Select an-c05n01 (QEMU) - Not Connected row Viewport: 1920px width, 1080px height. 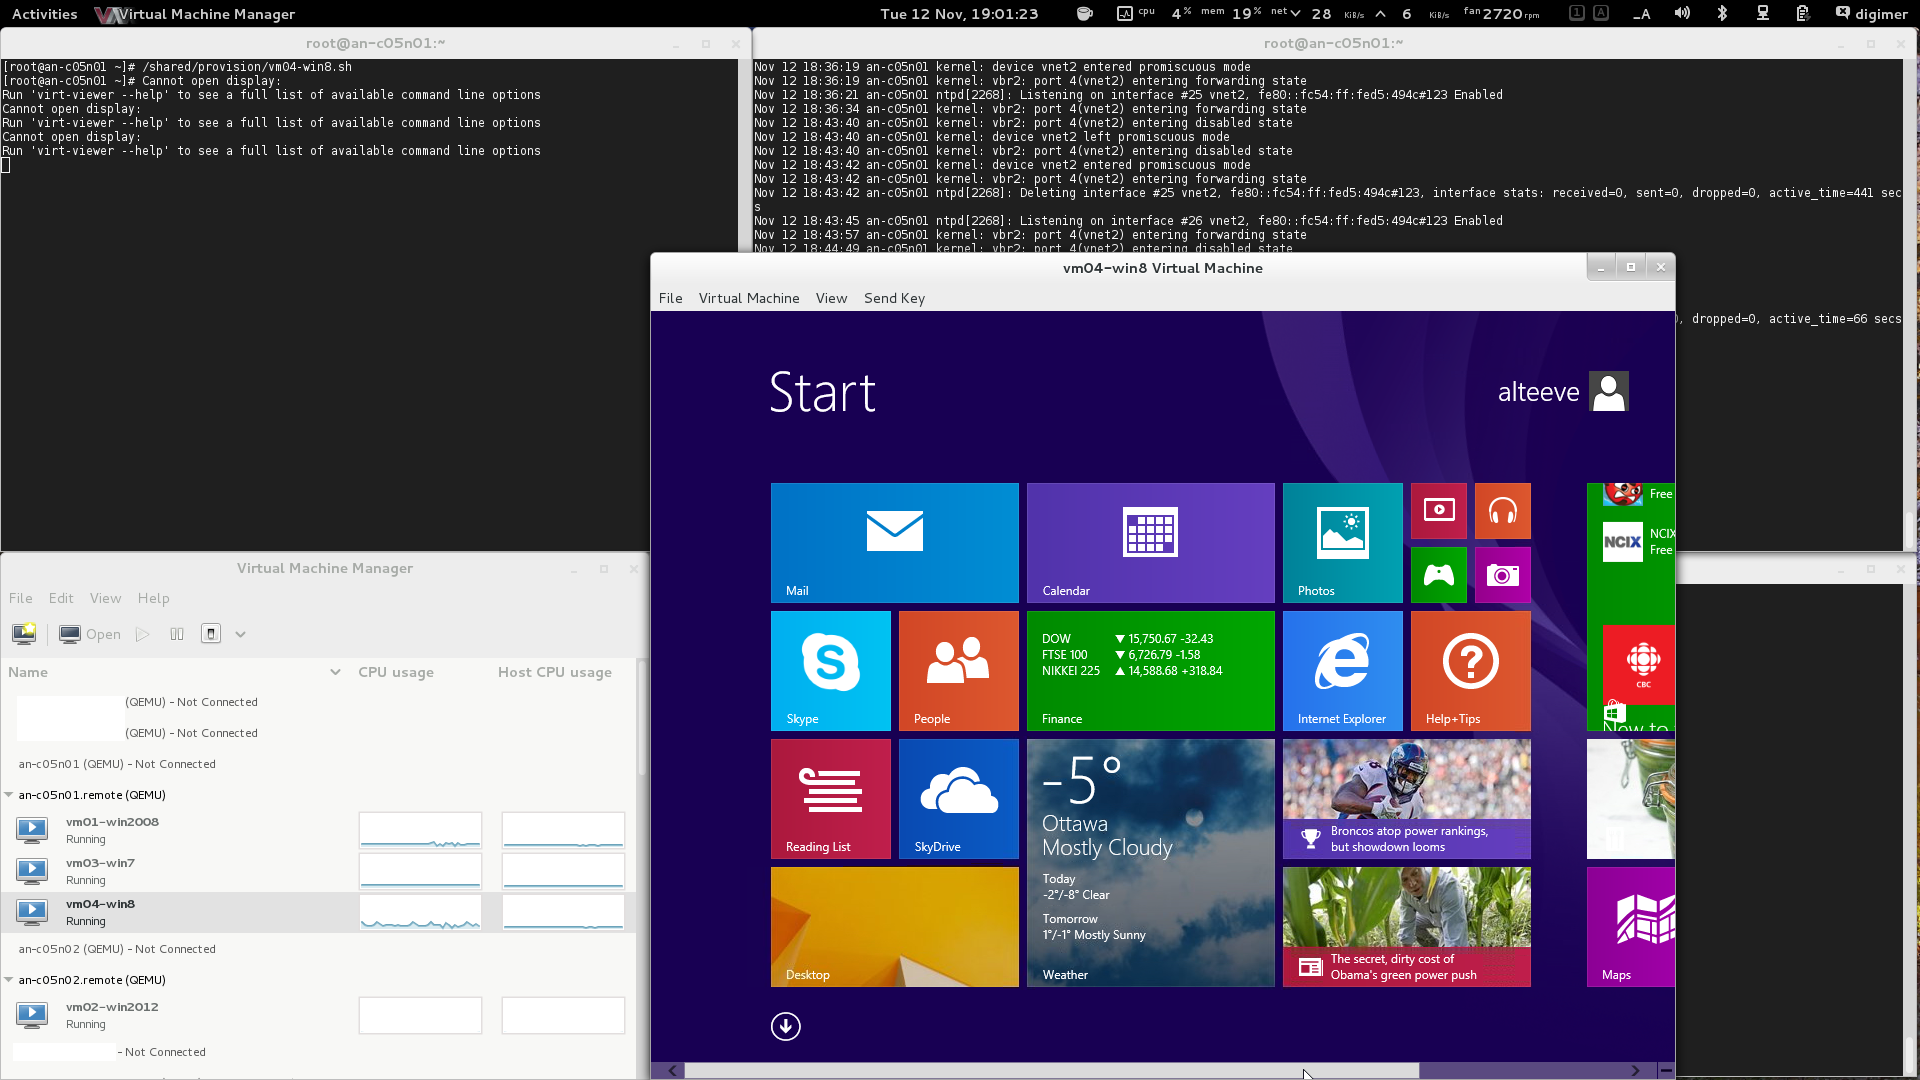318,764
